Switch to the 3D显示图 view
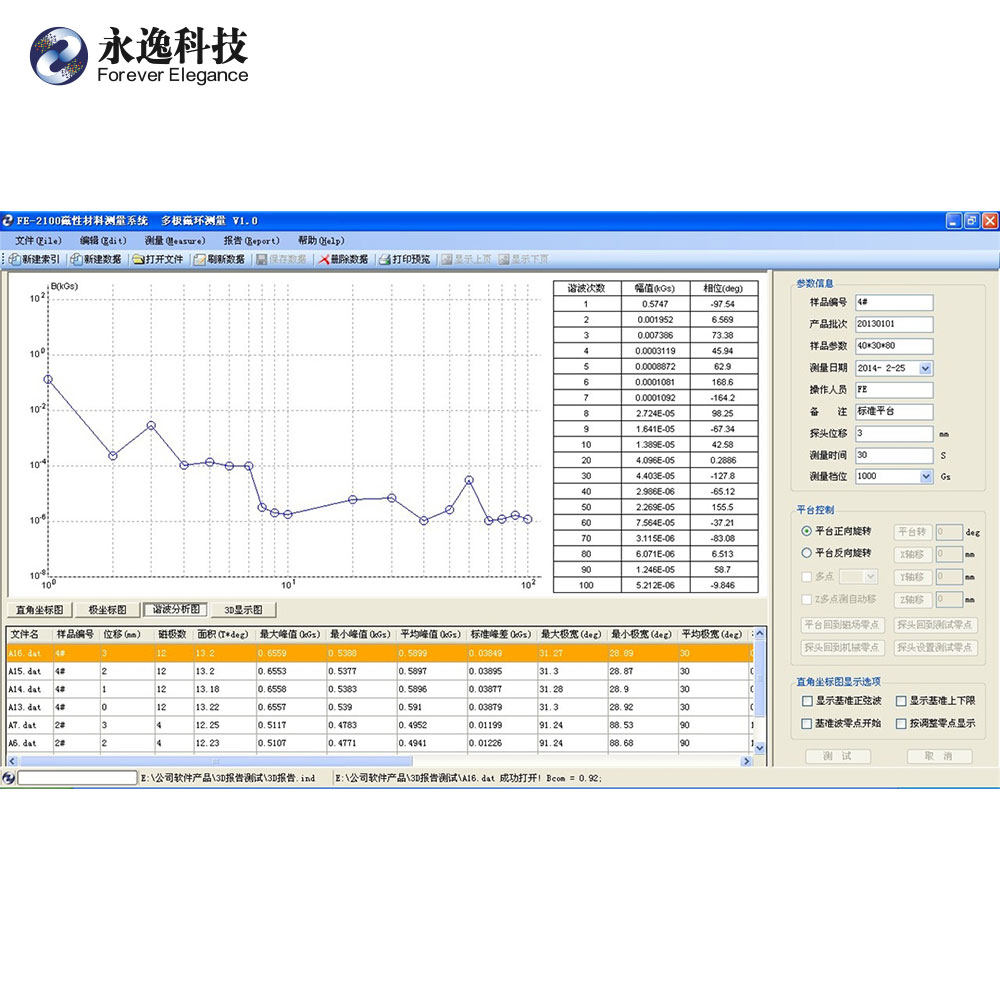1000x1000 pixels. pos(243,610)
